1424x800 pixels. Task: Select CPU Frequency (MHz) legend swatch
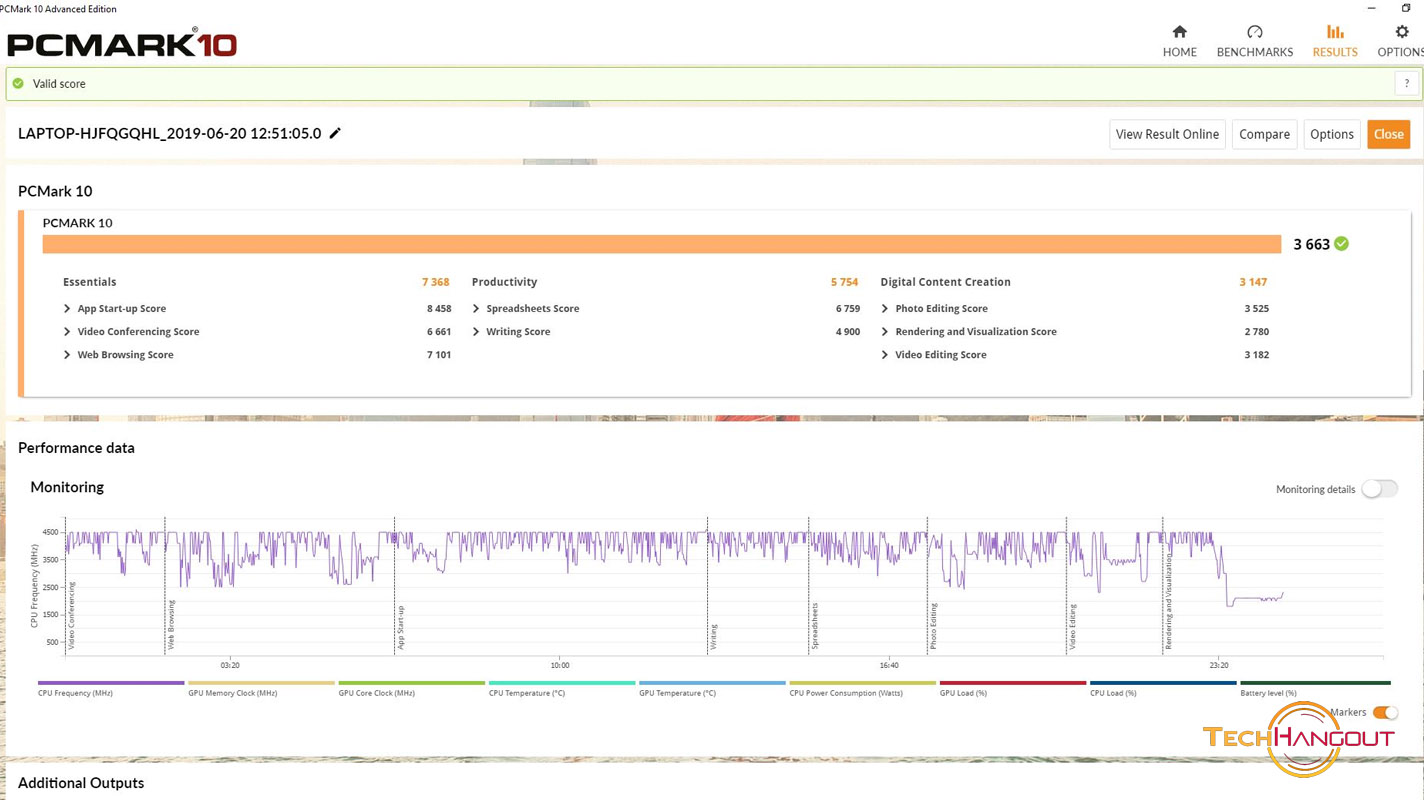click(111, 683)
